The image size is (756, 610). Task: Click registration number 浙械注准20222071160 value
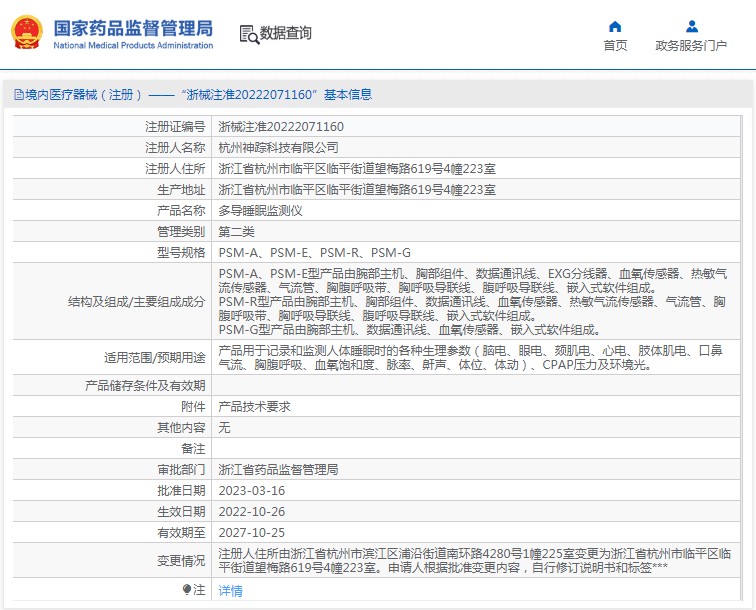pos(281,127)
